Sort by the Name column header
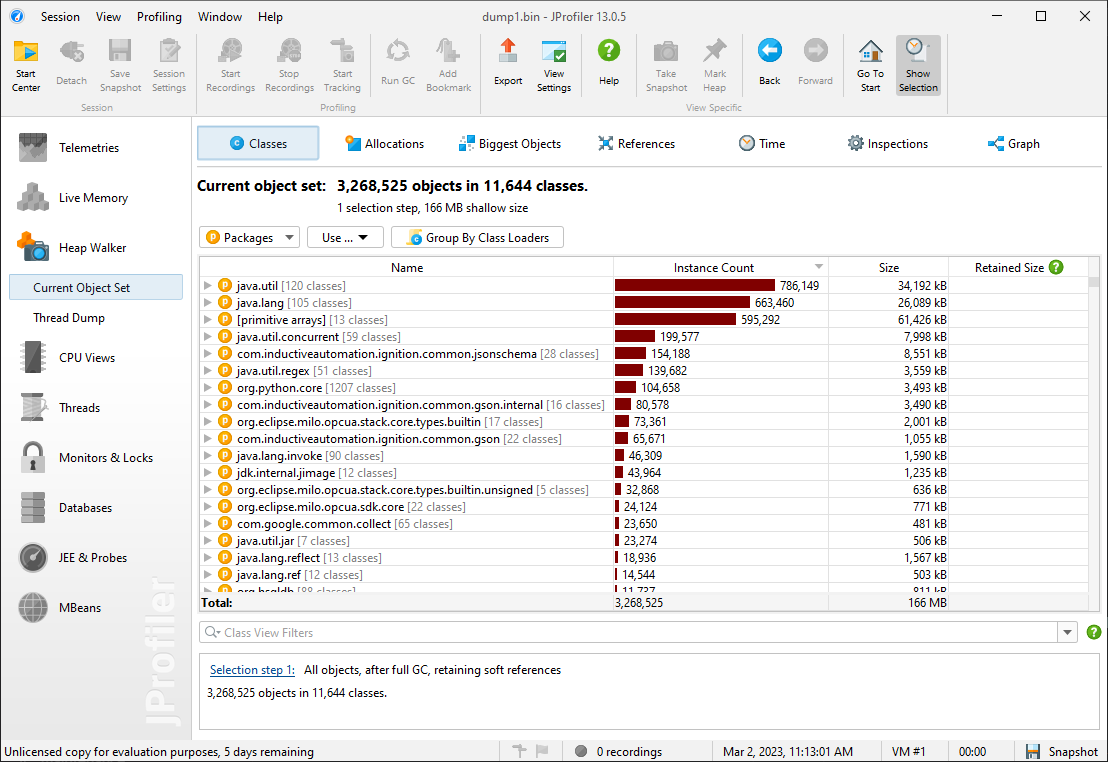This screenshot has height=762, width=1108. point(407,267)
